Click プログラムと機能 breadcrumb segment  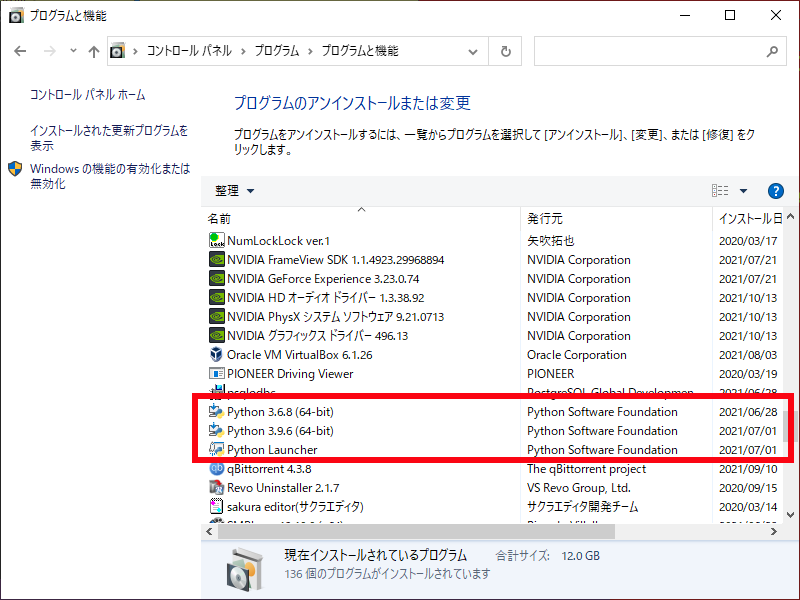pyautogui.click(x=360, y=51)
